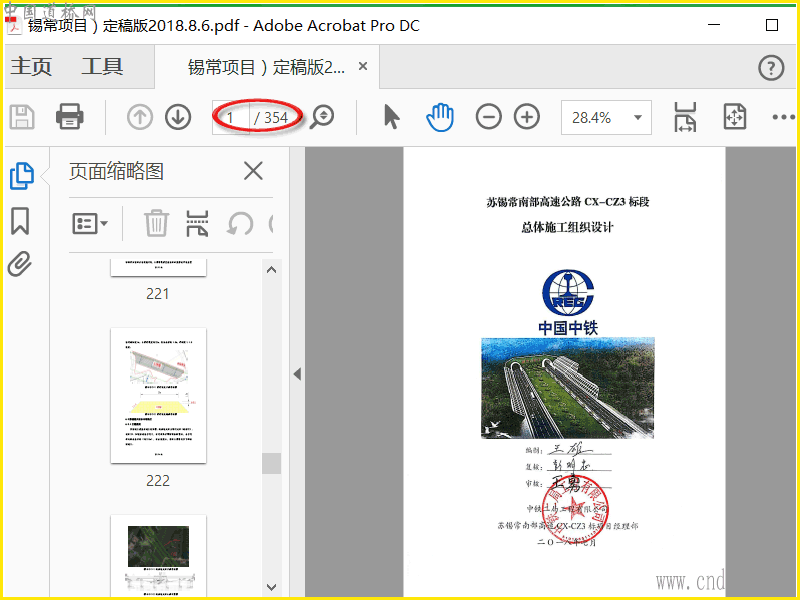This screenshot has height=600, width=800.
Task: Go to the next page with the down arrow
Action: (x=178, y=117)
